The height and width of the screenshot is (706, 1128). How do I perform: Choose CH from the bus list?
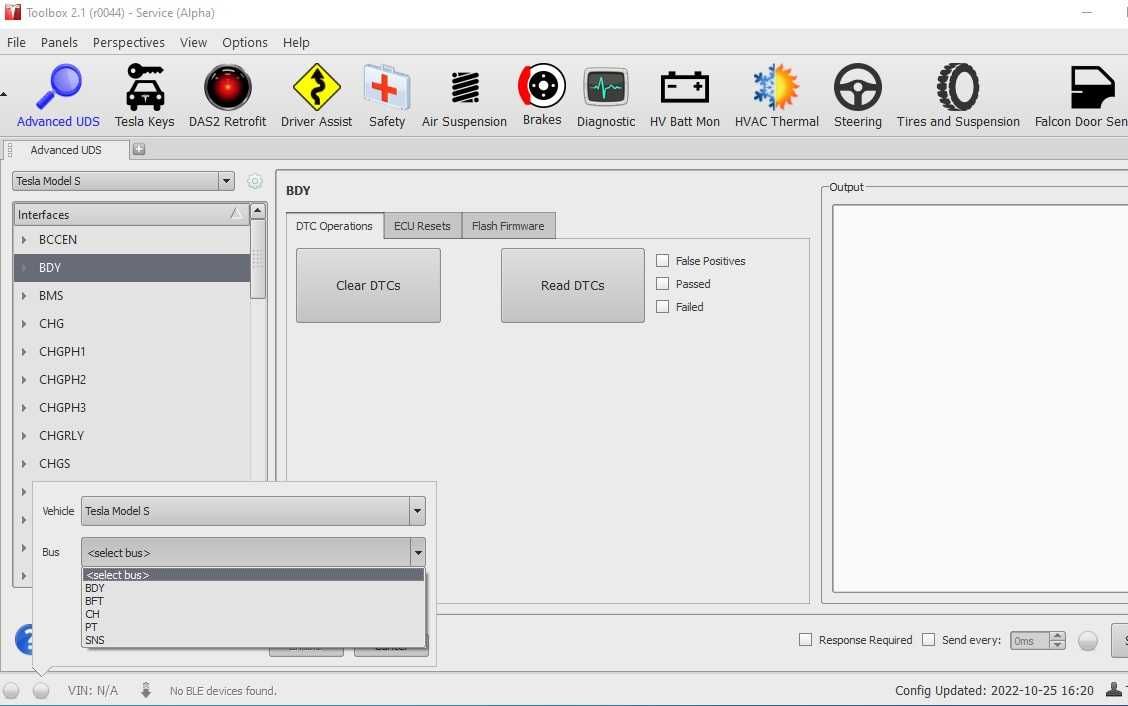coord(253,614)
